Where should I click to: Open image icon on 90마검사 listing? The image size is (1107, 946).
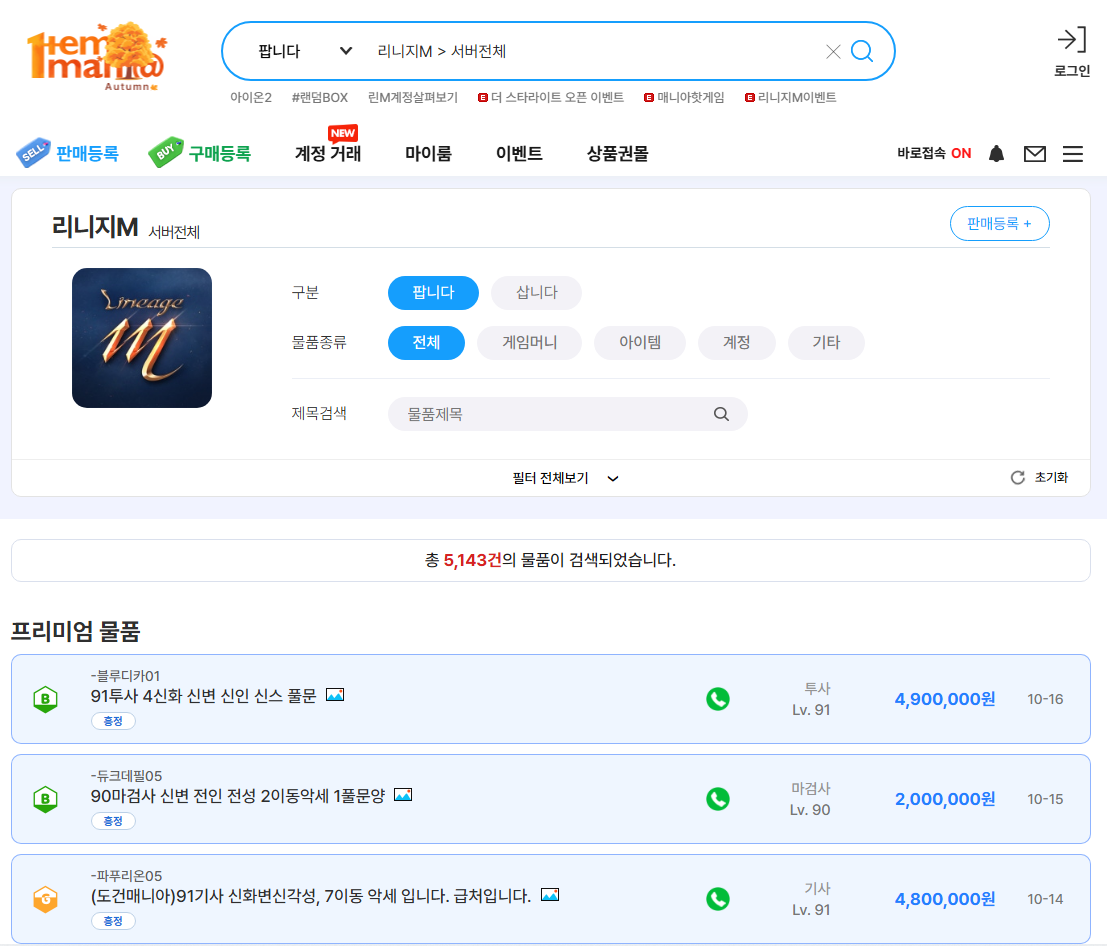(x=403, y=795)
